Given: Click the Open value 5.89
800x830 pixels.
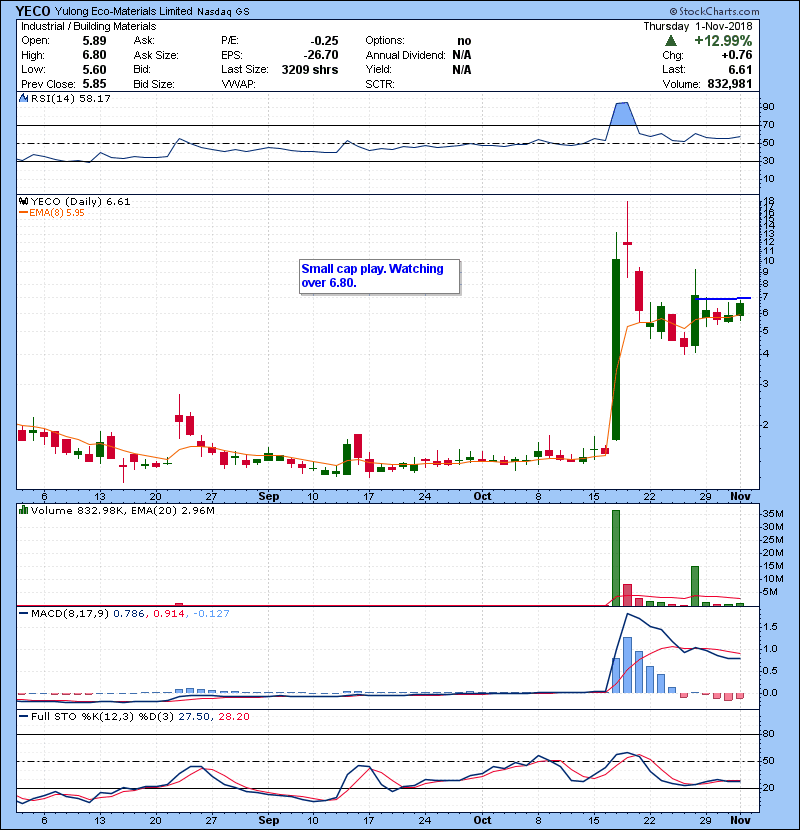Looking at the screenshot, I should 94,41.
